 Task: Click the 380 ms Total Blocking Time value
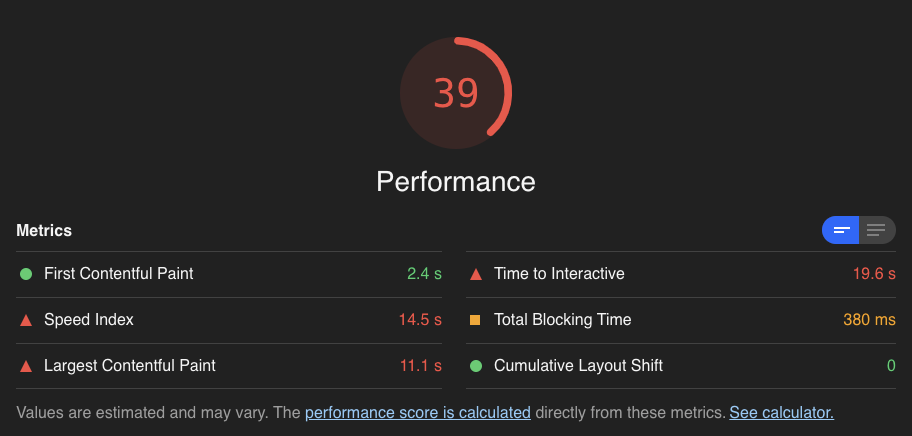[x=870, y=320]
